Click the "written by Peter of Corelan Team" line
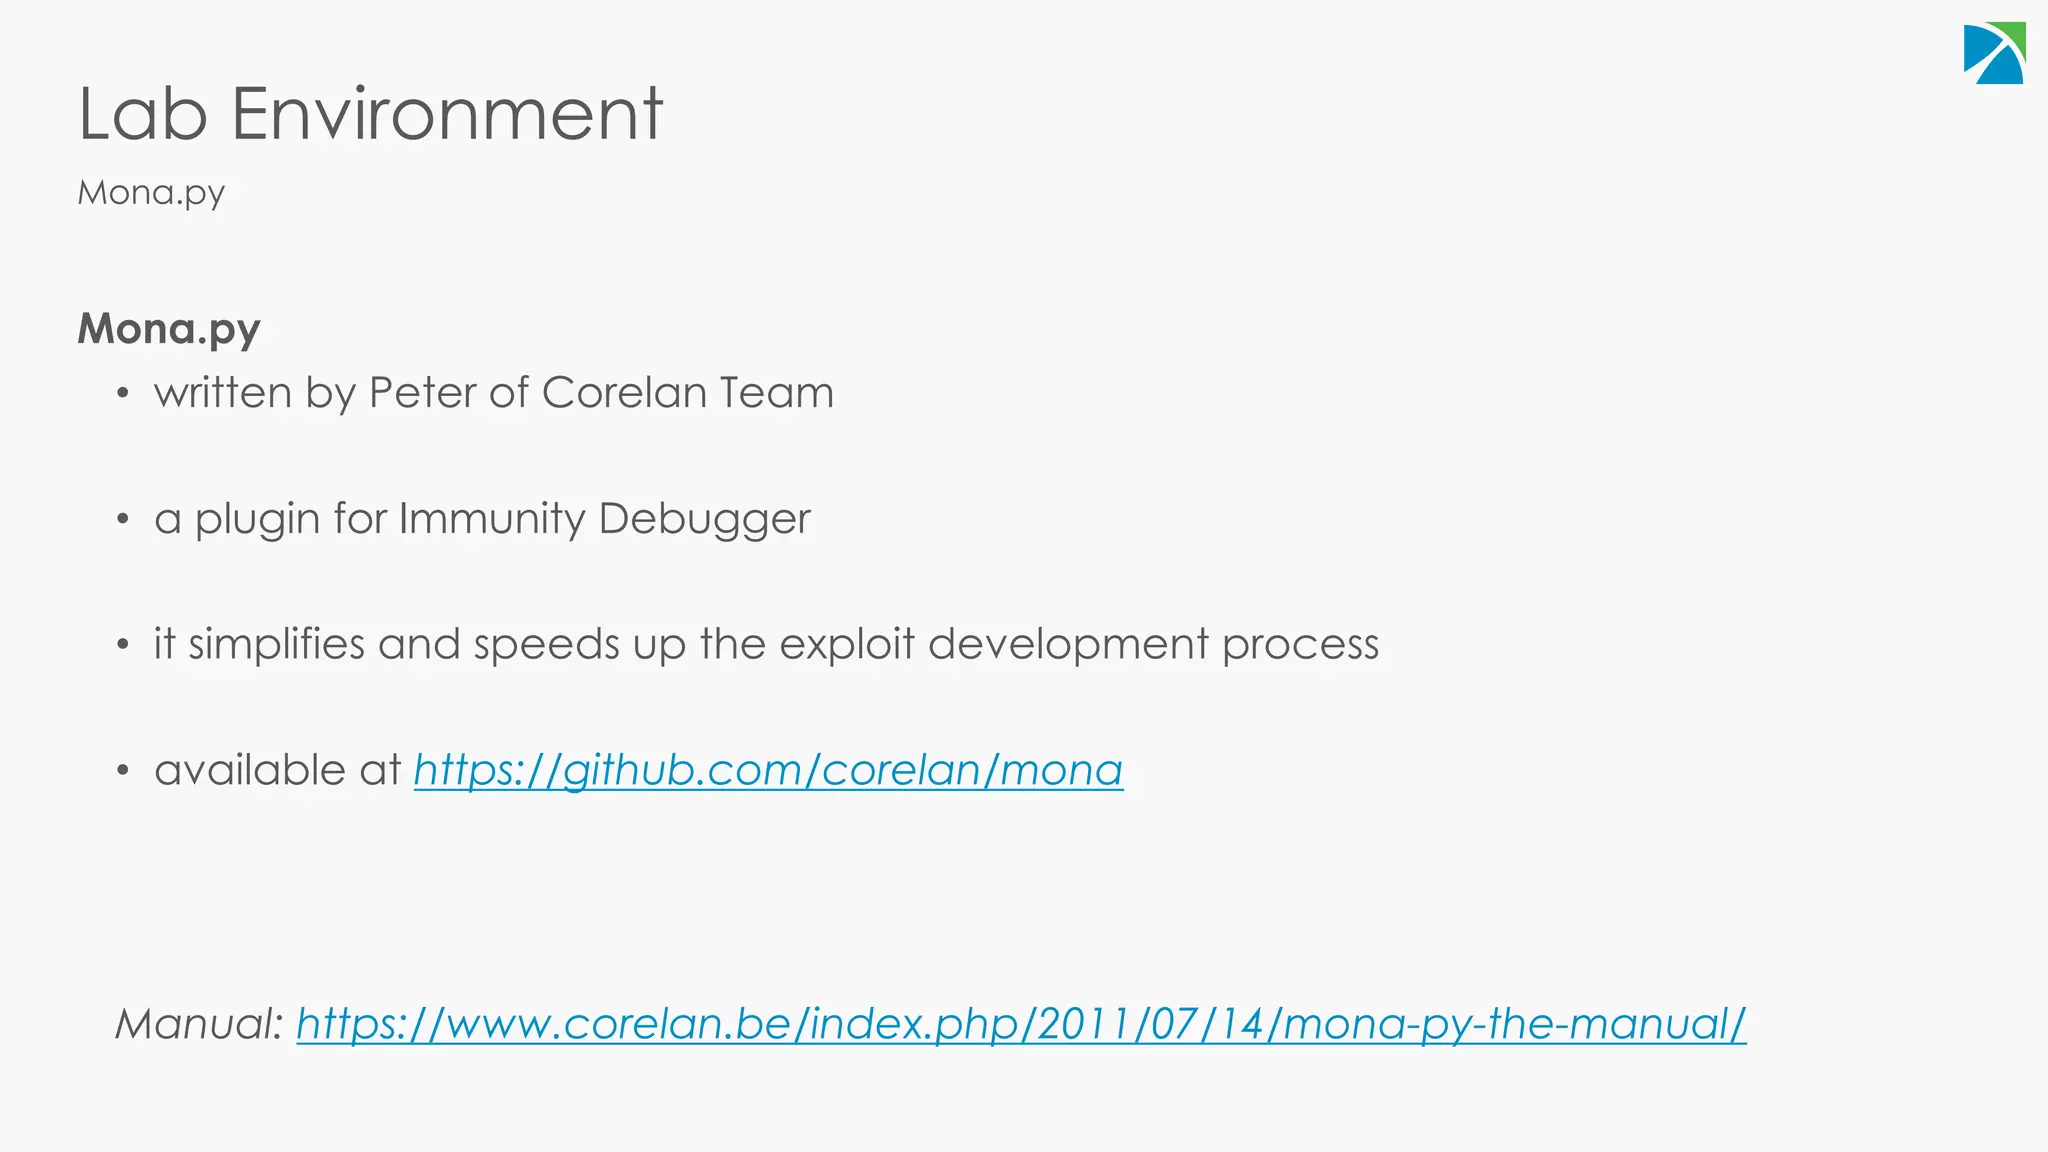Image resolution: width=2048 pixels, height=1152 pixels. (x=494, y=393)
